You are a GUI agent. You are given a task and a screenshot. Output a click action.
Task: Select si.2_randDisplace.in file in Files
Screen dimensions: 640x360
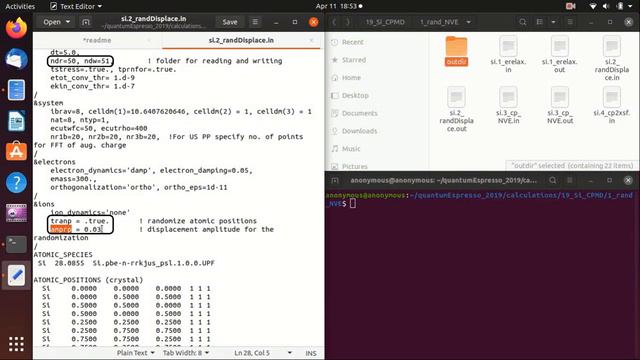[611, 58]
